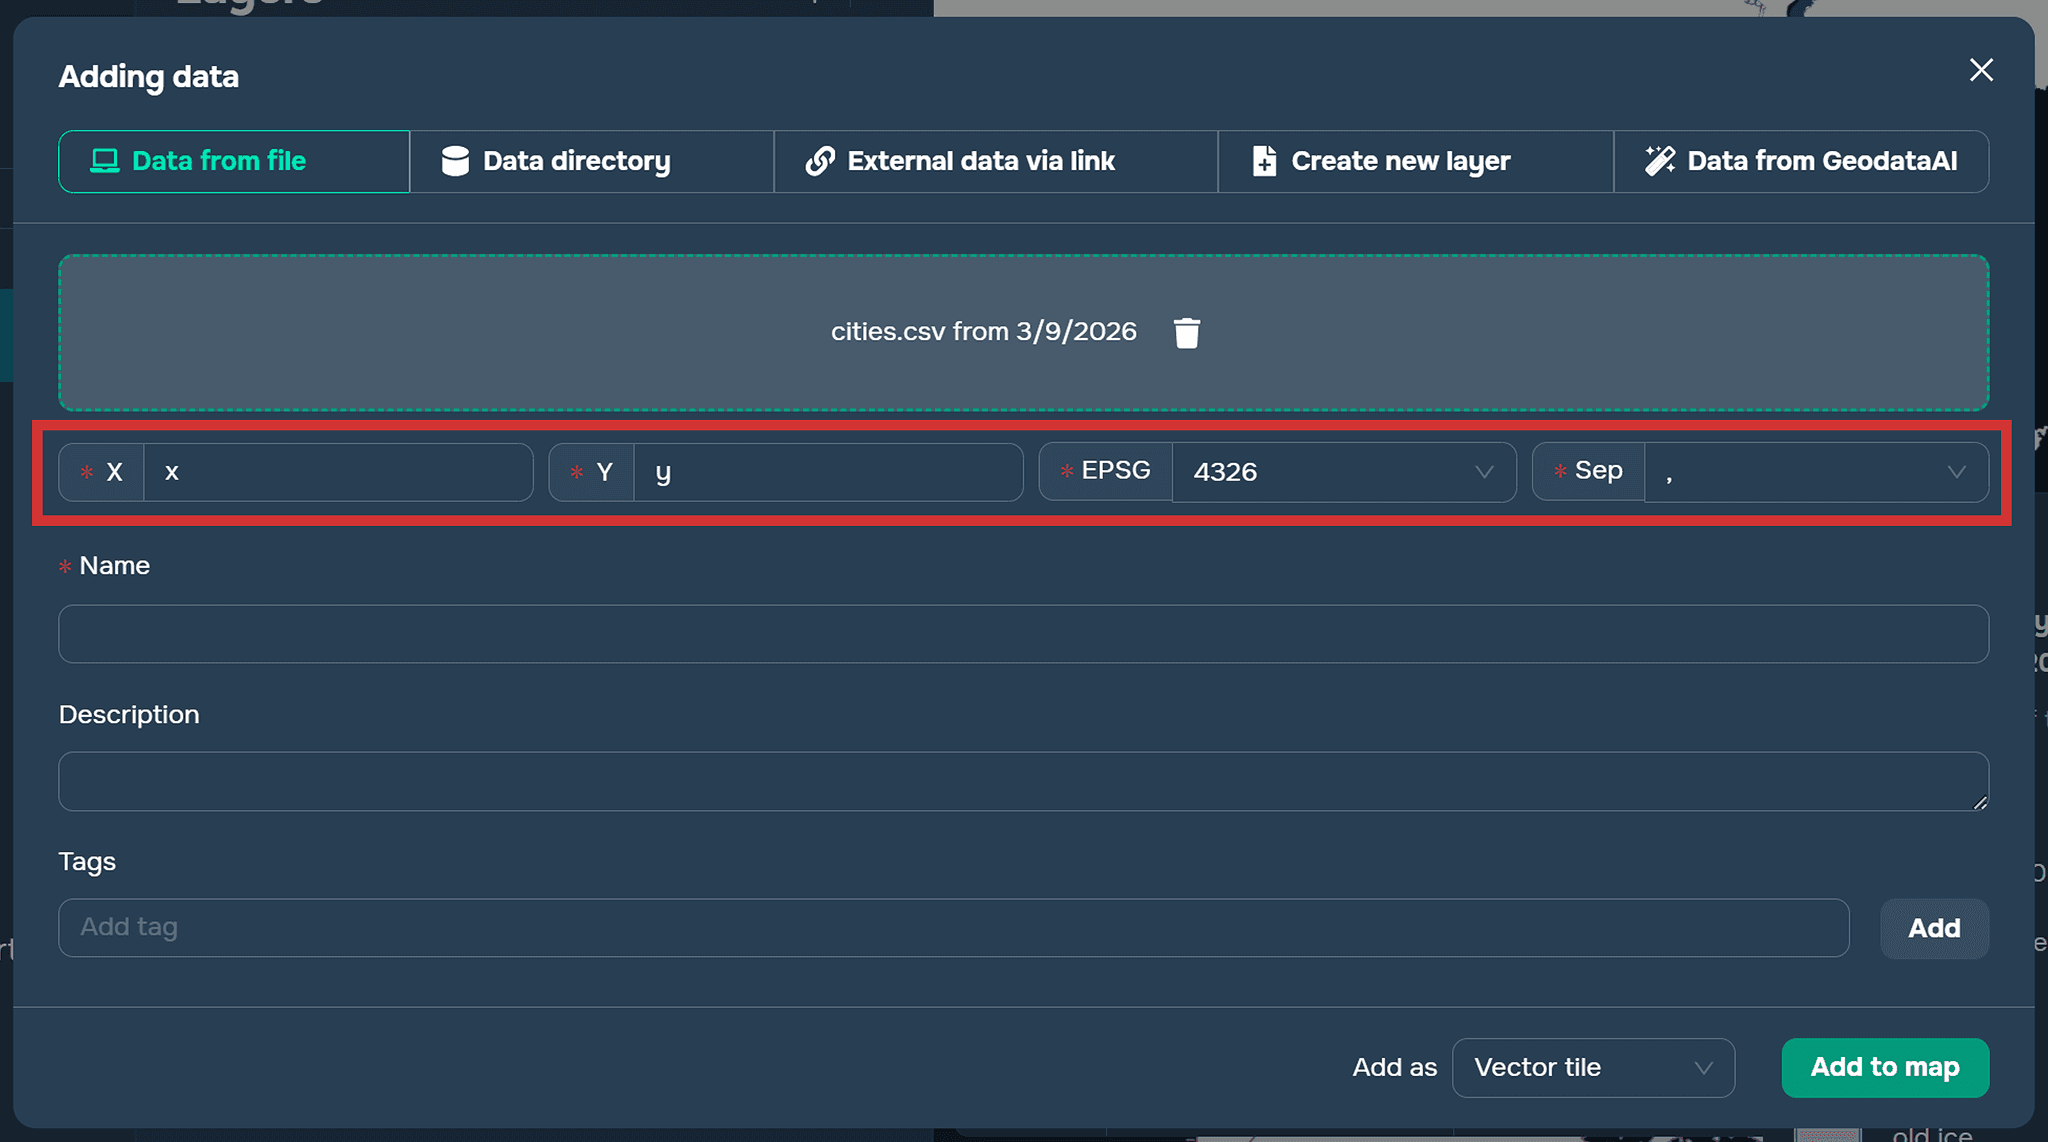Close the Adding data dialog

tap(1980, 70)
